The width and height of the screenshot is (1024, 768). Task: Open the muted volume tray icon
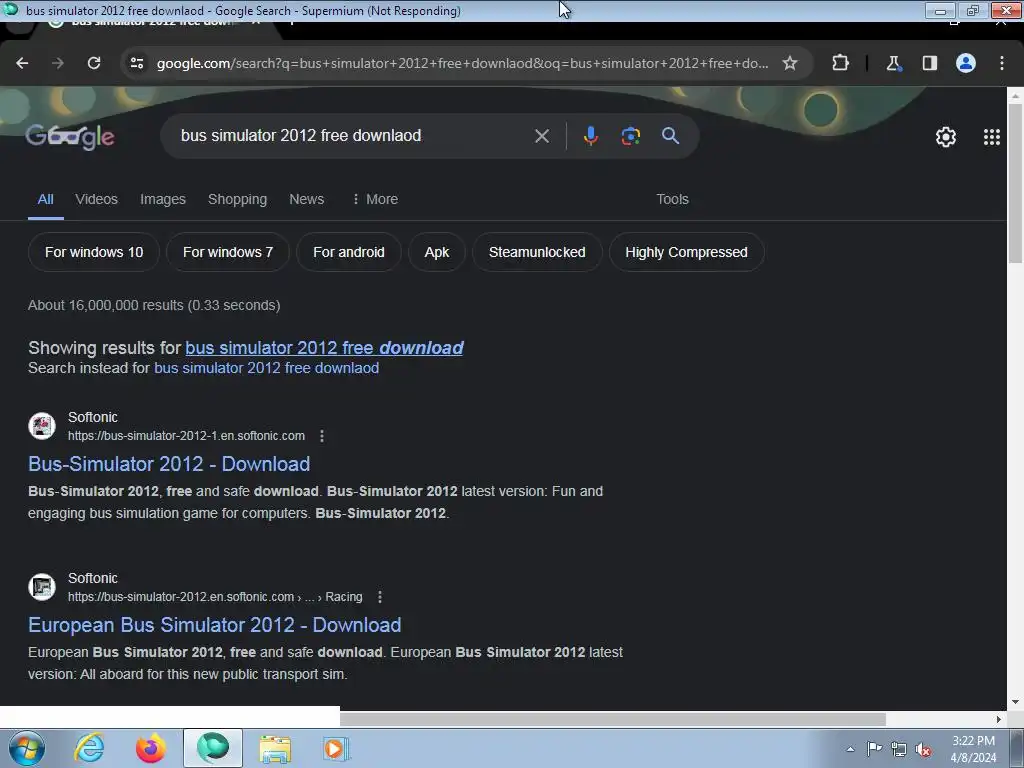click(923, 750)
